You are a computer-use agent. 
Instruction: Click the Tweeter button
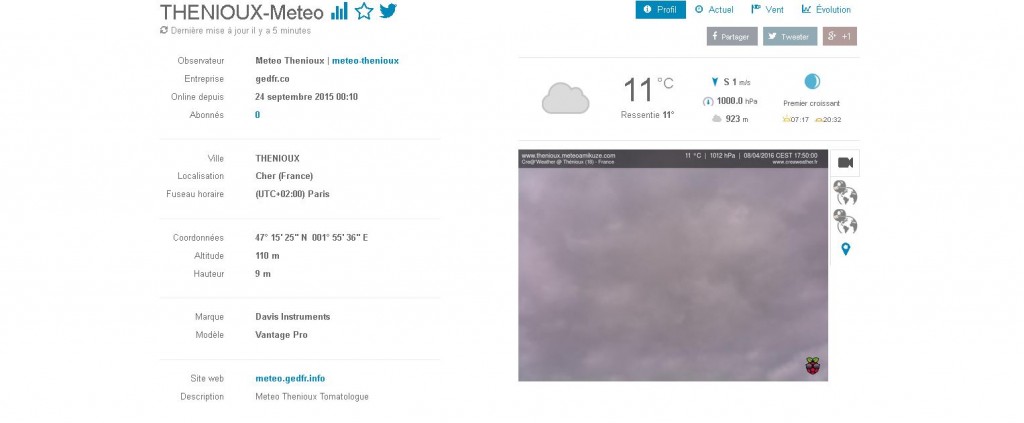click(790, 37)
